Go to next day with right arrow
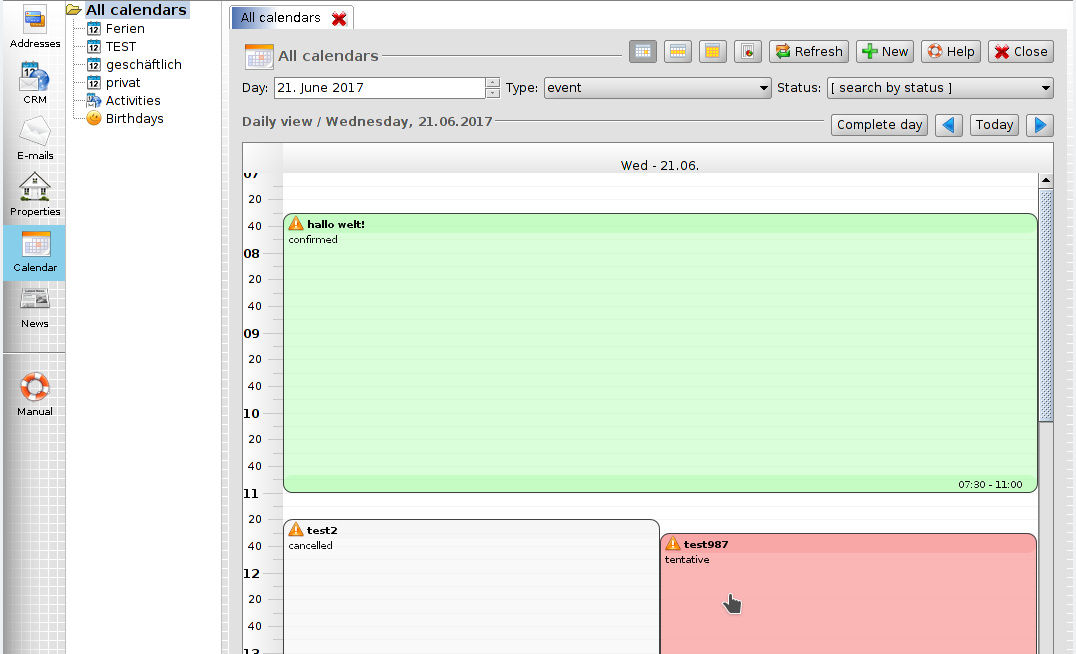 [1040, 125]
